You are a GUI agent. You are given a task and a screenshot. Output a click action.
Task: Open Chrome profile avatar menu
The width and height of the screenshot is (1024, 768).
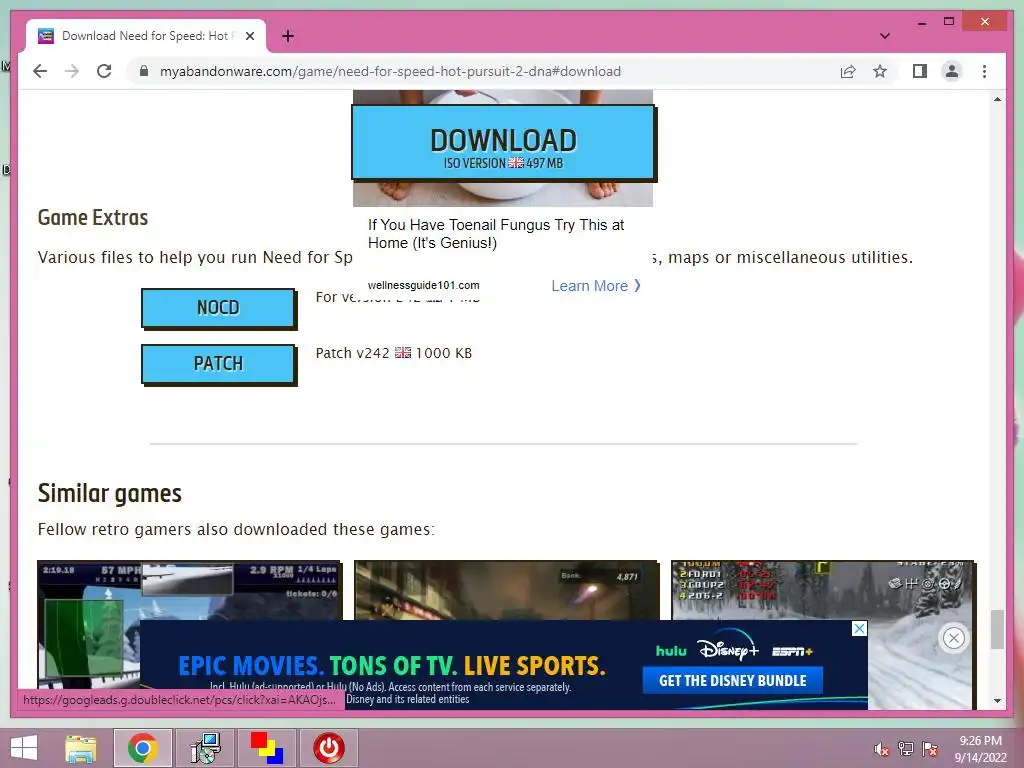tap(952, 71)
